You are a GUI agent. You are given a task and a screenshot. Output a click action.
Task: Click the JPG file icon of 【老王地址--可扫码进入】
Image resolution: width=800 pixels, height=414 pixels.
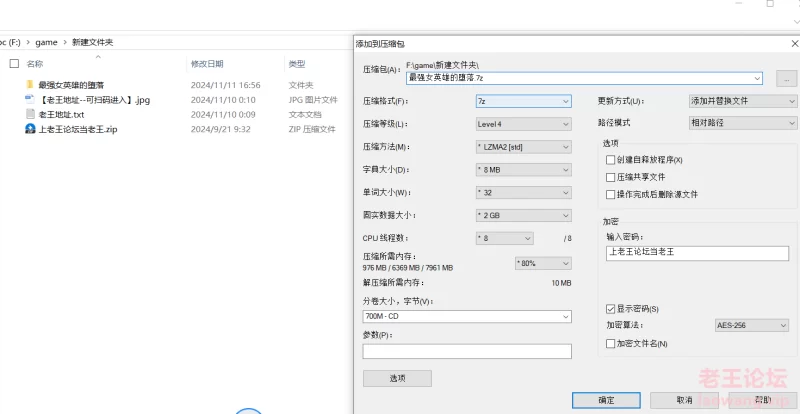(x=30, y=100)
